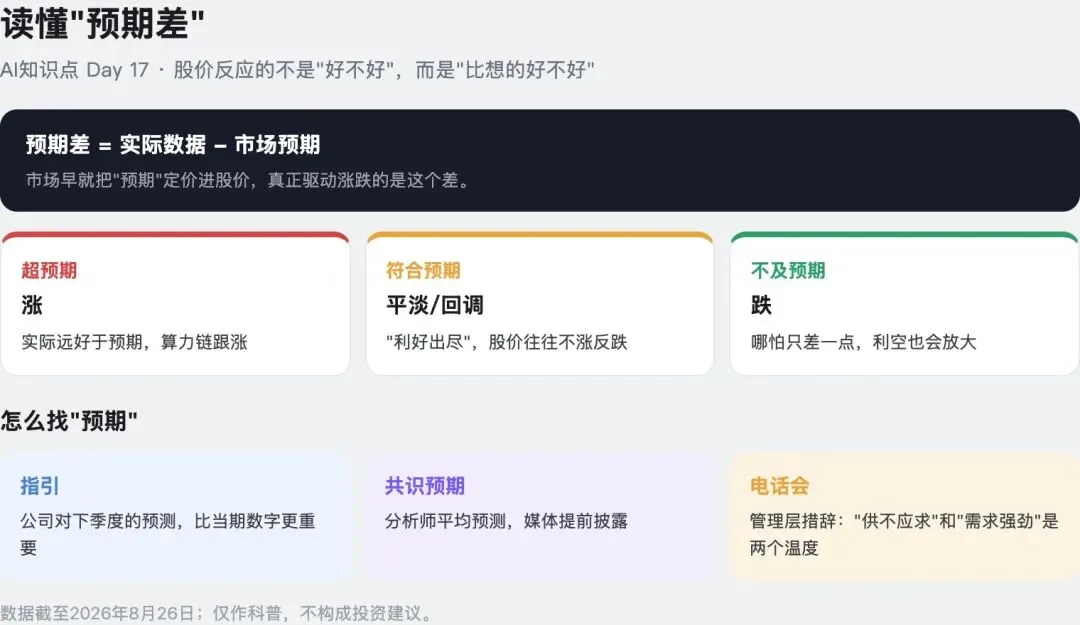Click the 数据截至2026年8月26日 disclaimer footer
This screenshot has width=1080, height=625.
tap(216, 613)
